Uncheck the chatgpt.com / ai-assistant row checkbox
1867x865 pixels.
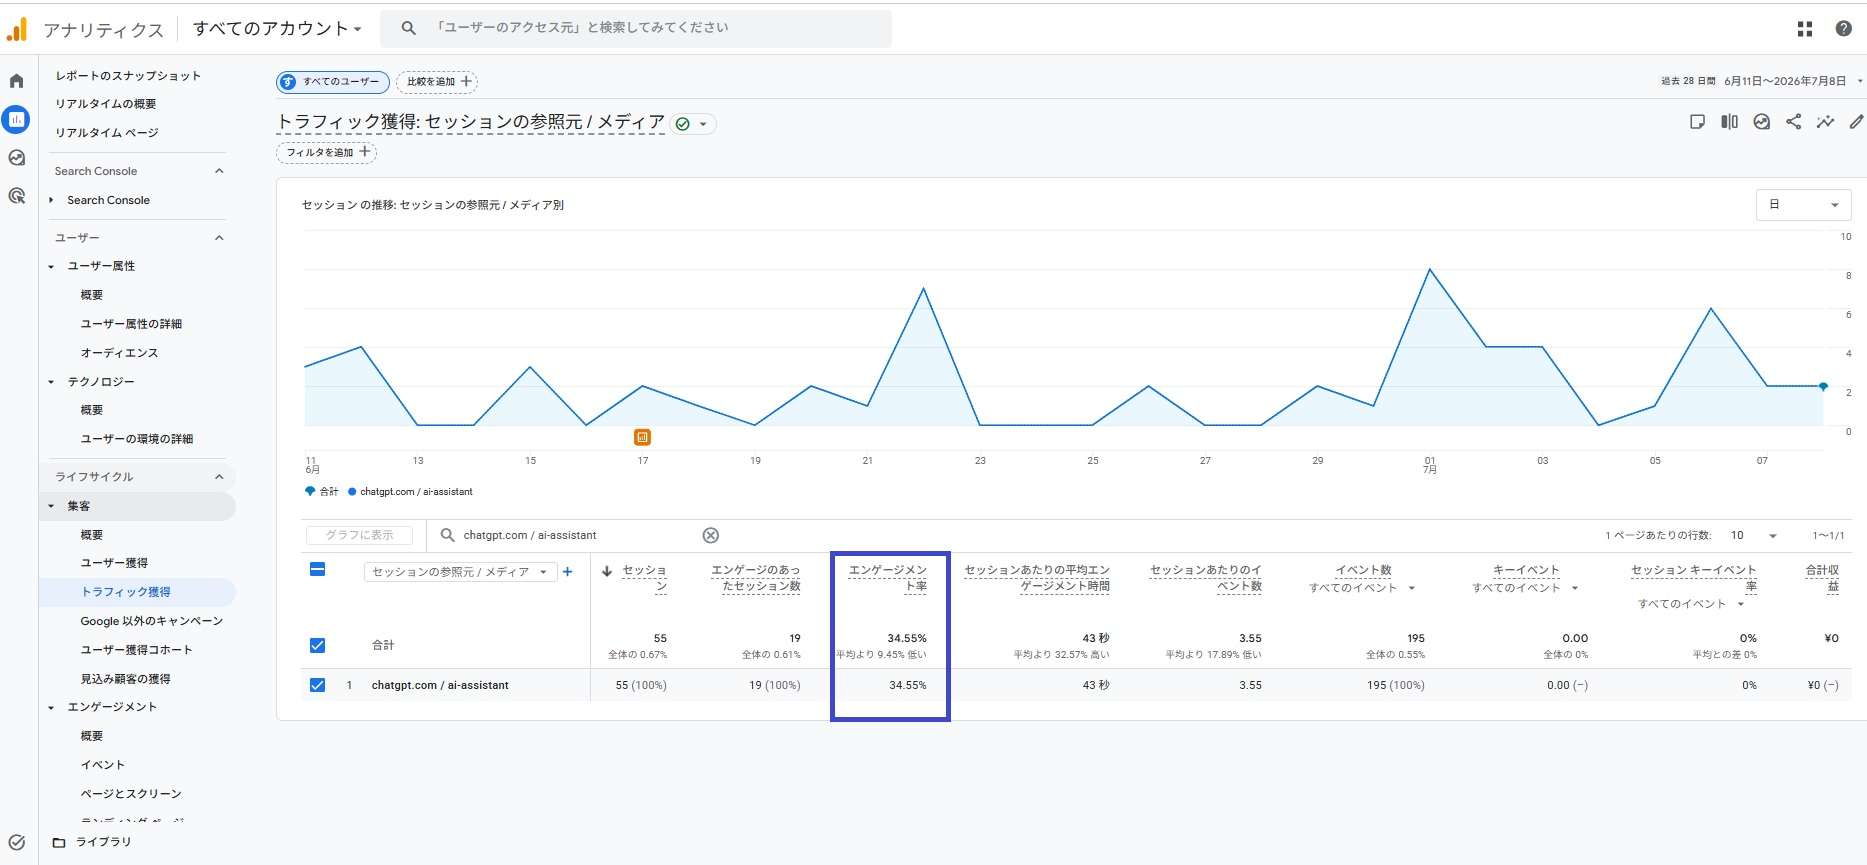[317, 685]
